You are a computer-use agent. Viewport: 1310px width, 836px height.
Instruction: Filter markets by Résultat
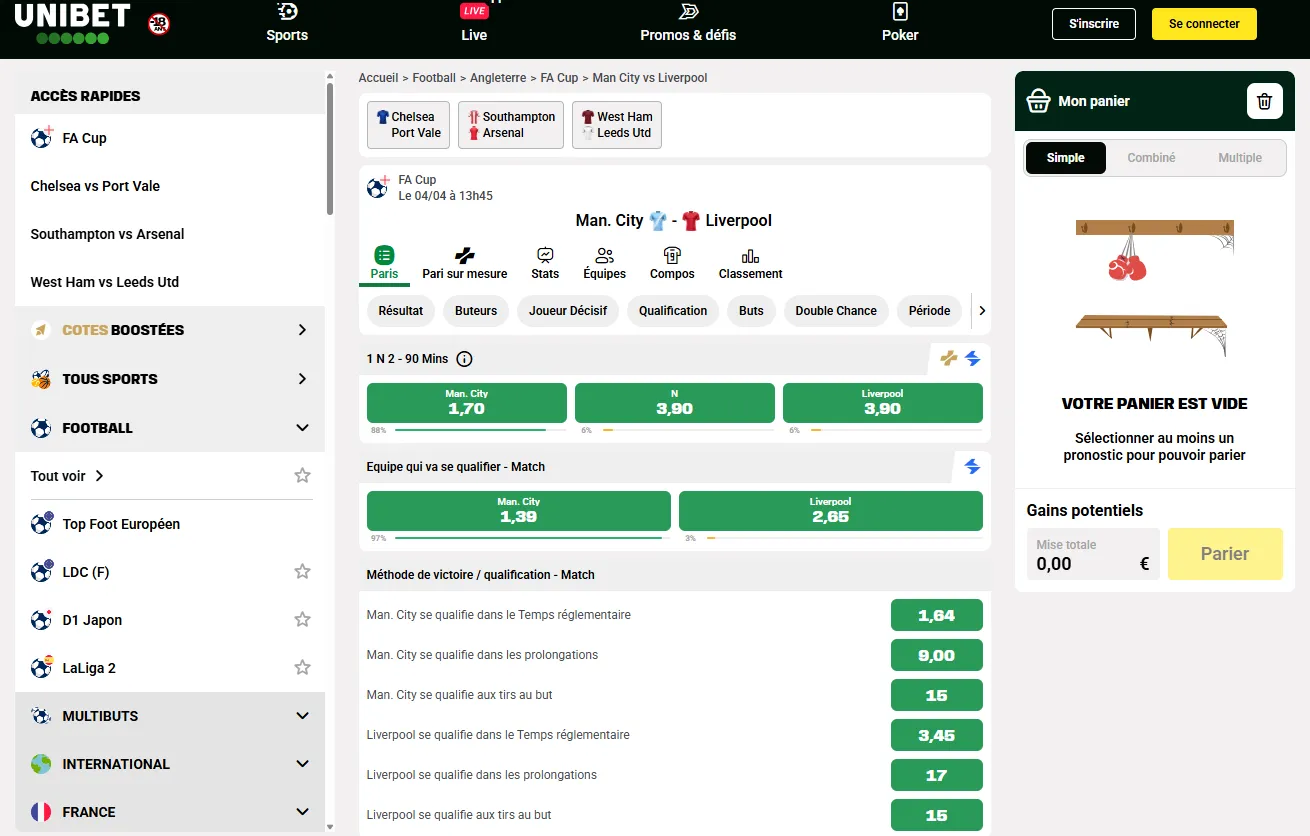pyautogui.click(x=401, y=311)
